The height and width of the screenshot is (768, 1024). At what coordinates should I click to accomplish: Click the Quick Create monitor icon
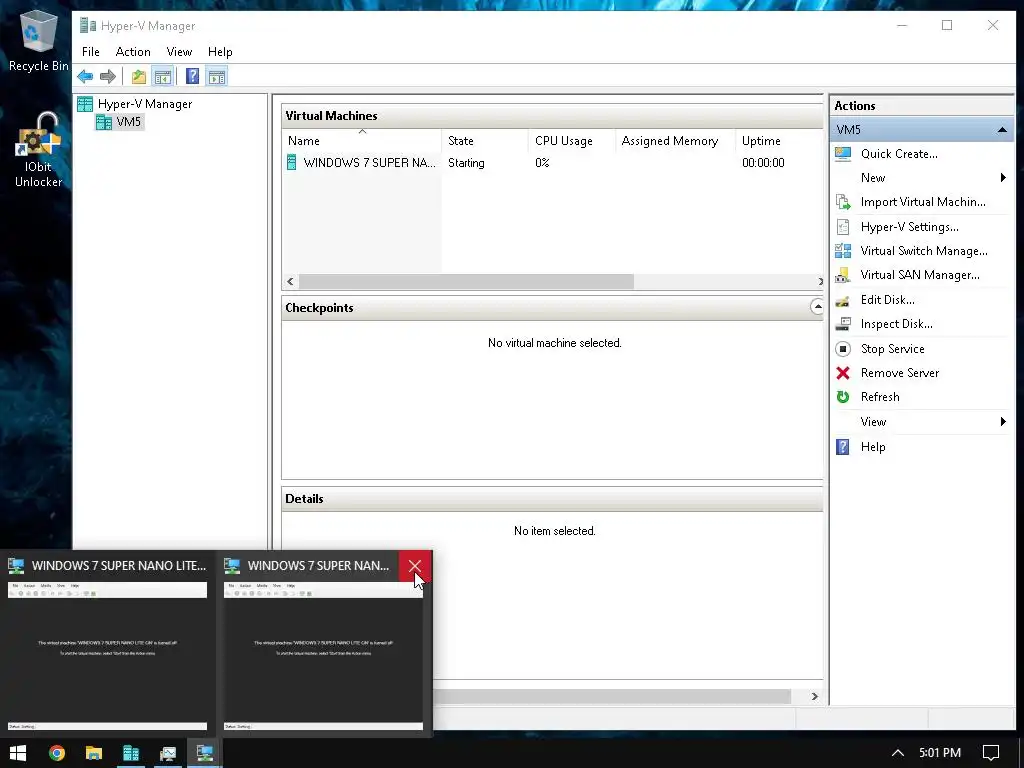[x=843, y=154]
